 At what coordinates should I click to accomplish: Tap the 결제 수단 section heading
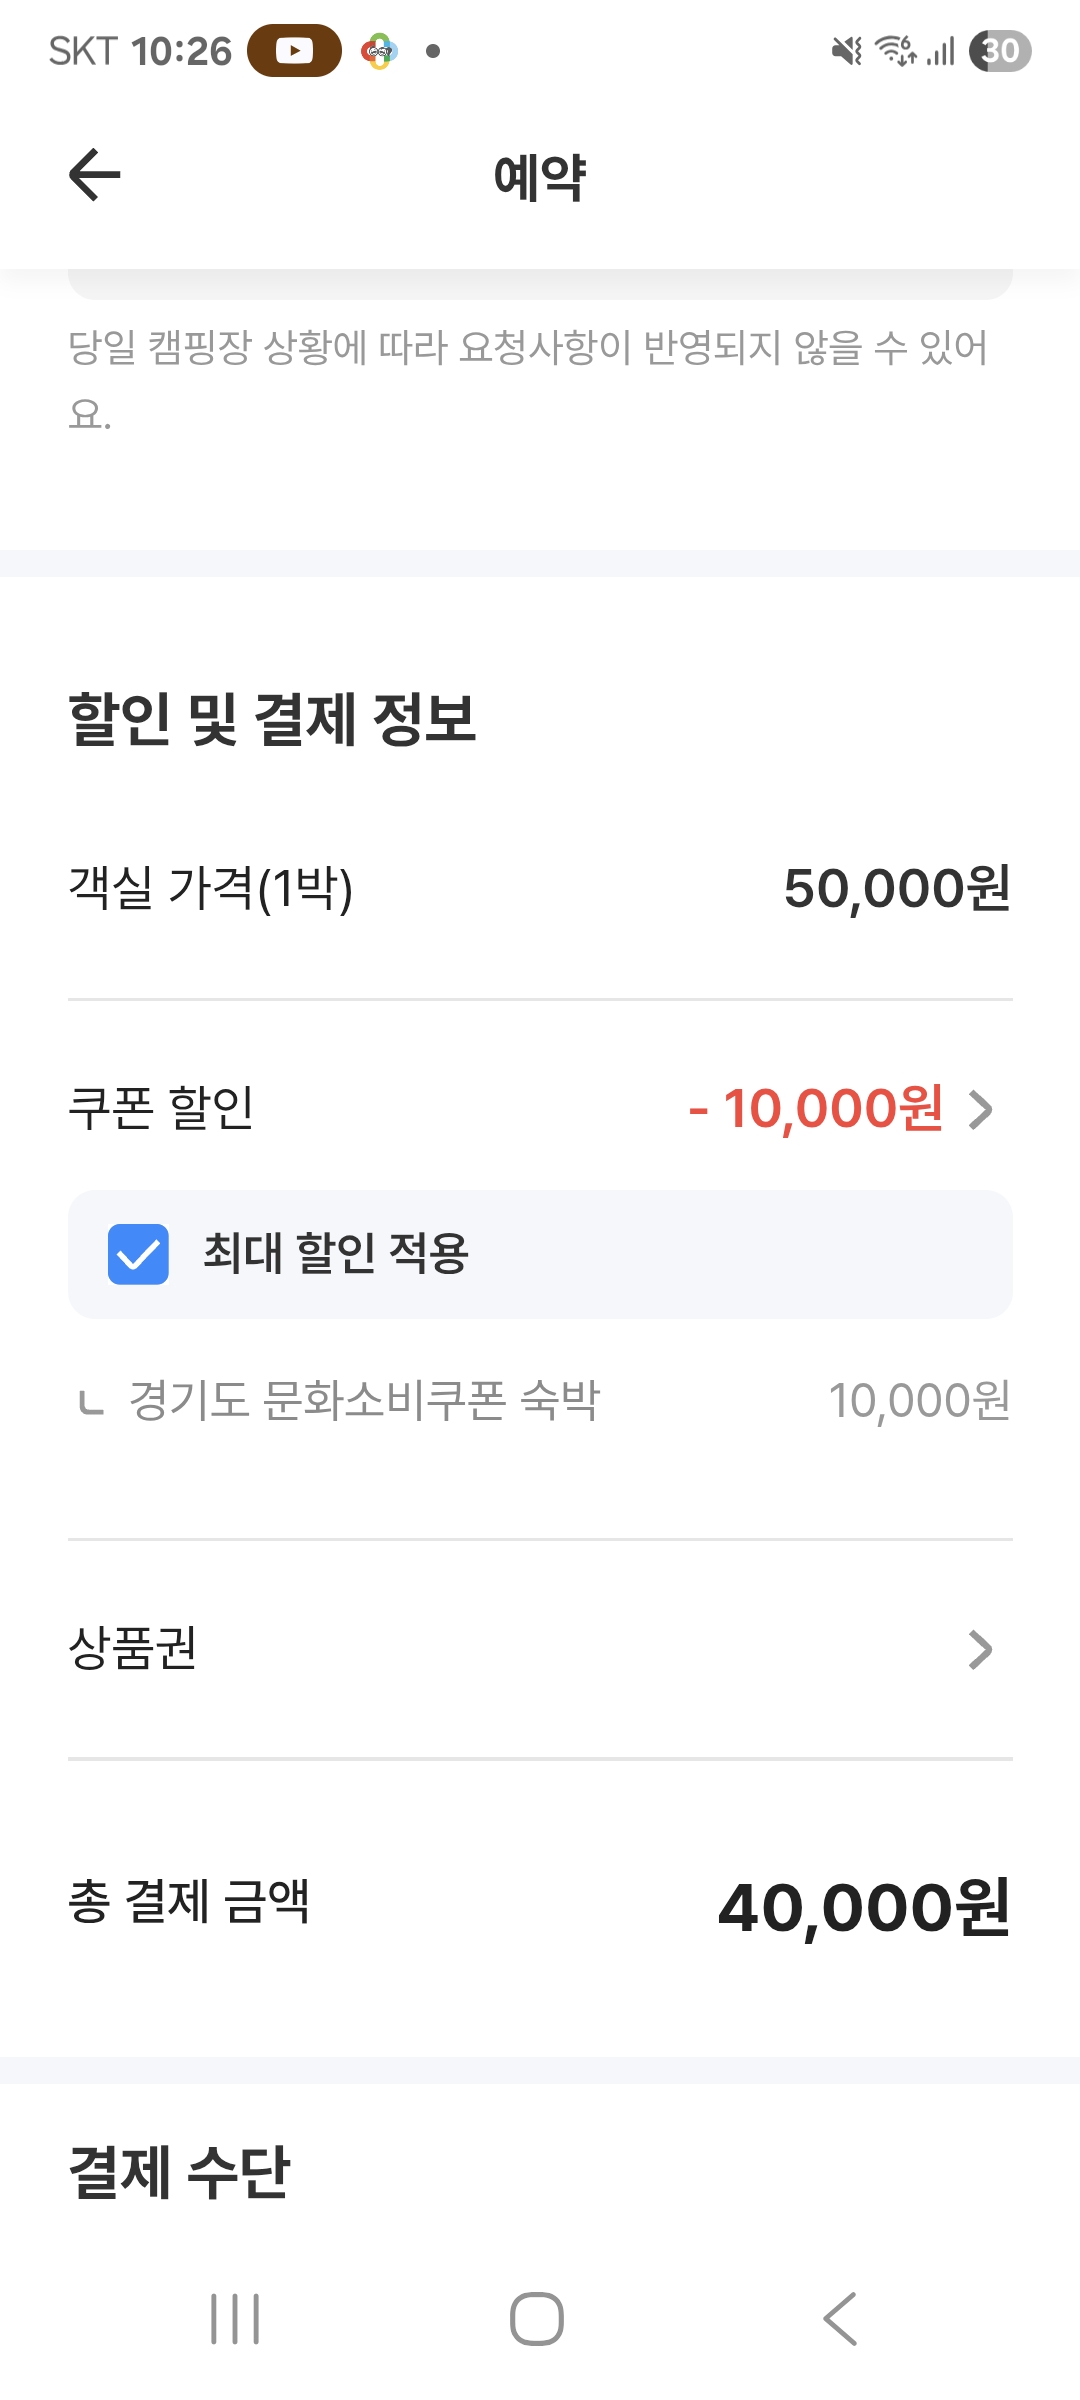180,2173
